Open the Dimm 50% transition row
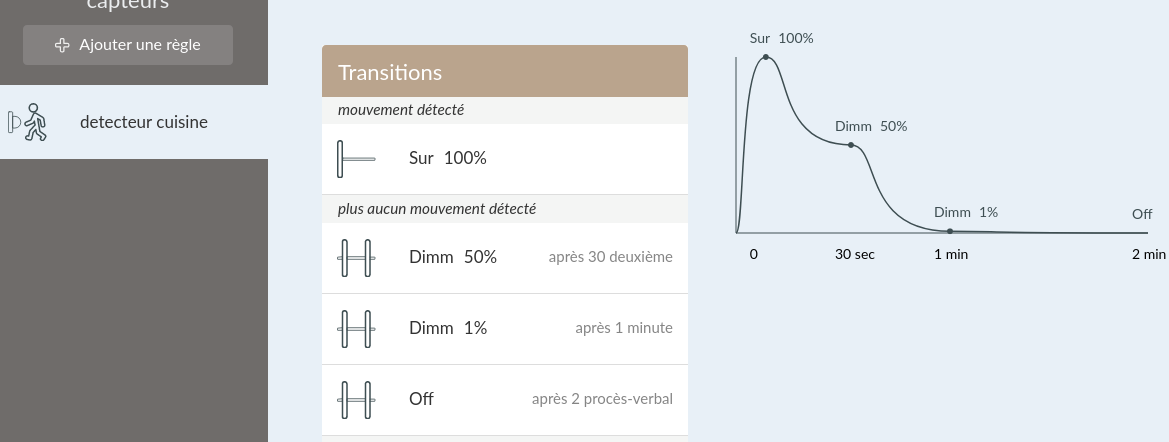Image resolution: width=1169 pixels, height=442 pixels. pyautogui.click(x=505, y=258)
